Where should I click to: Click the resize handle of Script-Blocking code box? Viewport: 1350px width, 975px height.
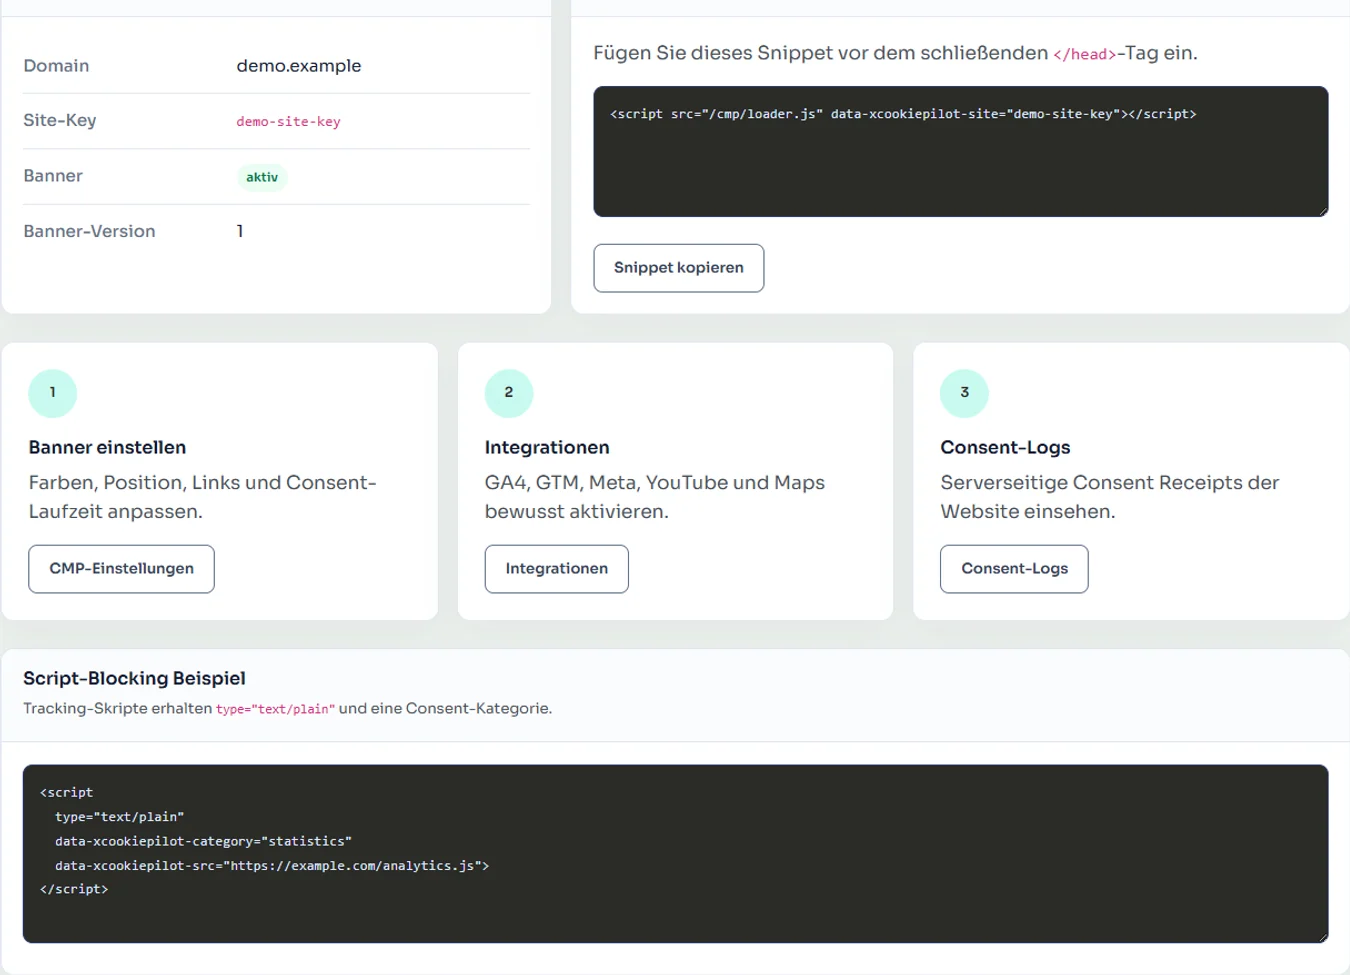[x=1323, y=937]
